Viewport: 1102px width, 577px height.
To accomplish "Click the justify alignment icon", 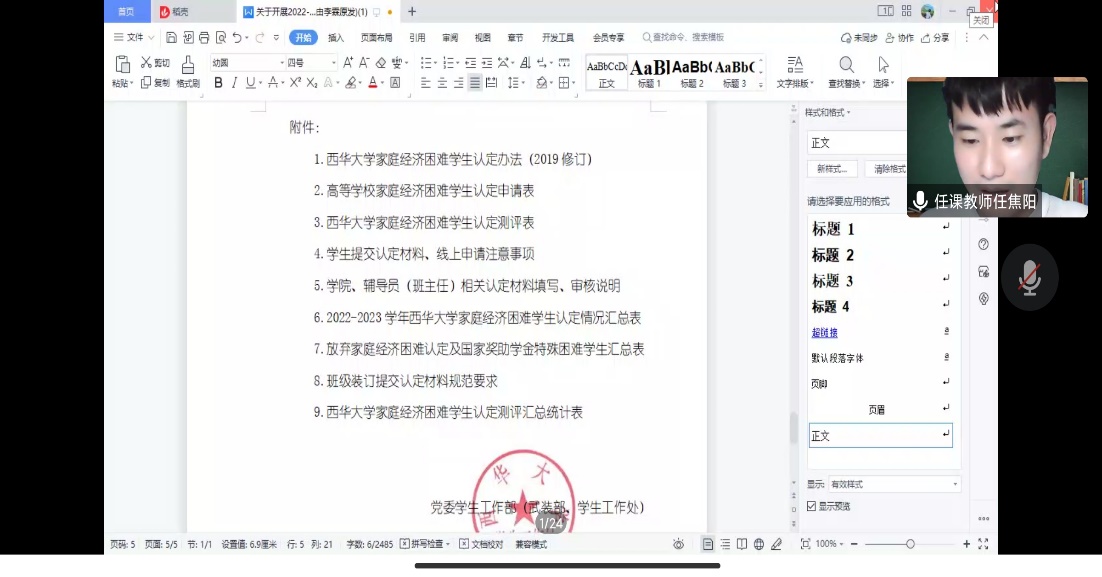I will [x=475, y=83].
